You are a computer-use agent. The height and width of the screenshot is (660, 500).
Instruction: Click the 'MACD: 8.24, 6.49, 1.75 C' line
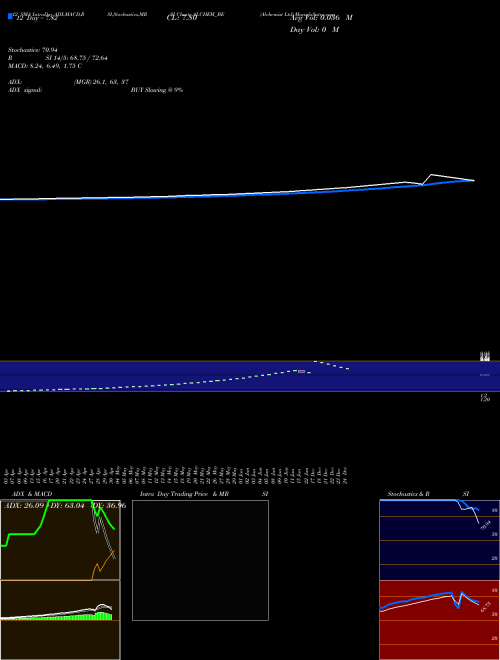pos(45,66)
